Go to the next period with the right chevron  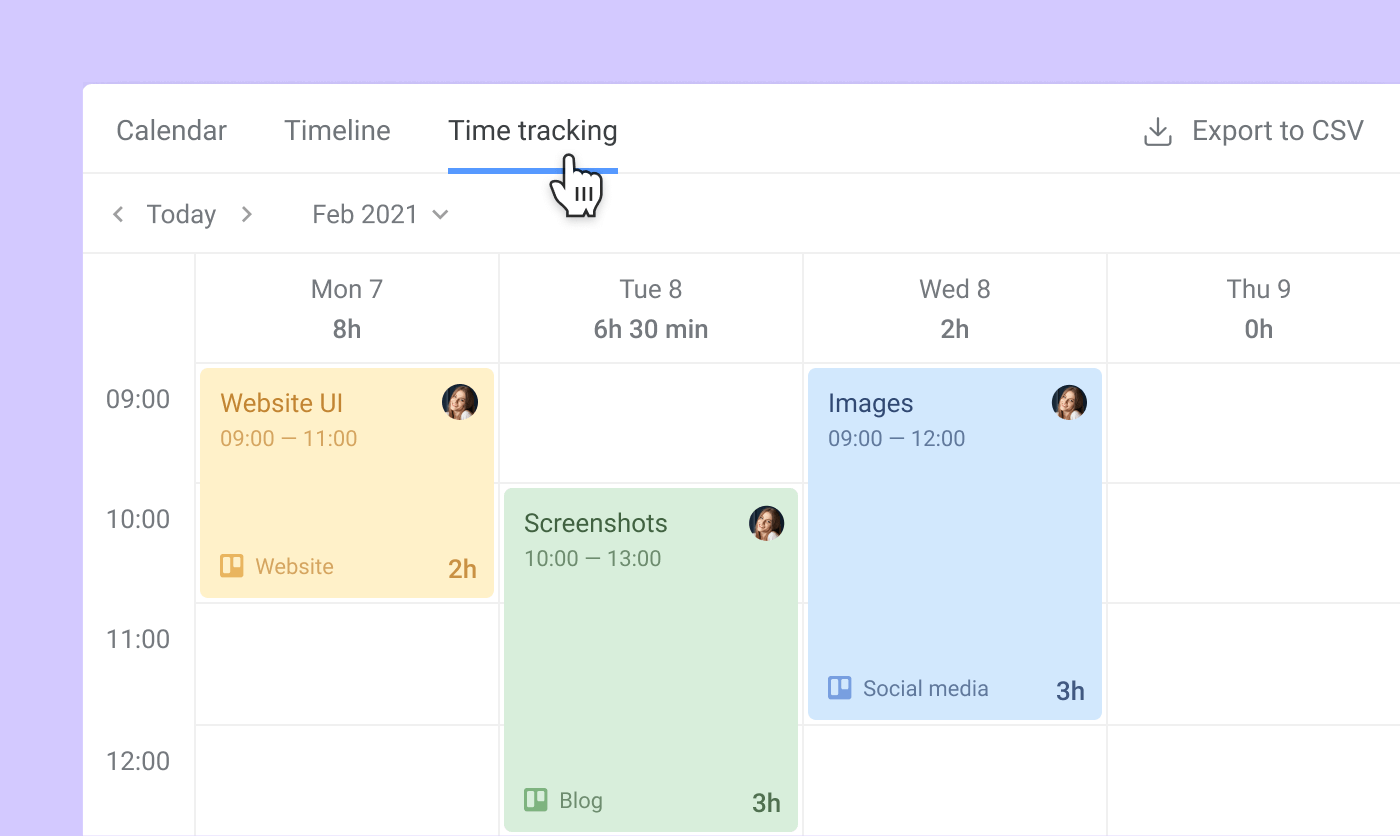(246, 213)
